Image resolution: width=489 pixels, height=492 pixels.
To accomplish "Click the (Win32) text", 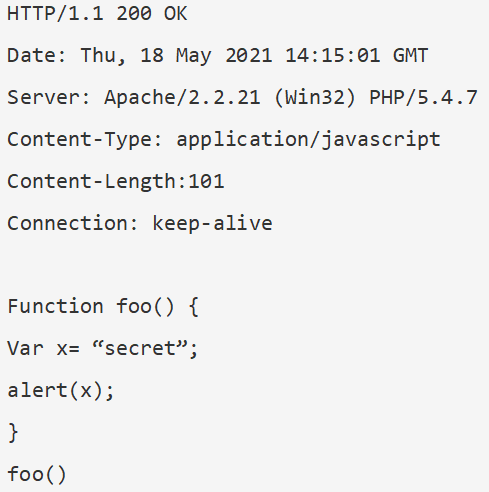I will click(x=315, y=98).
